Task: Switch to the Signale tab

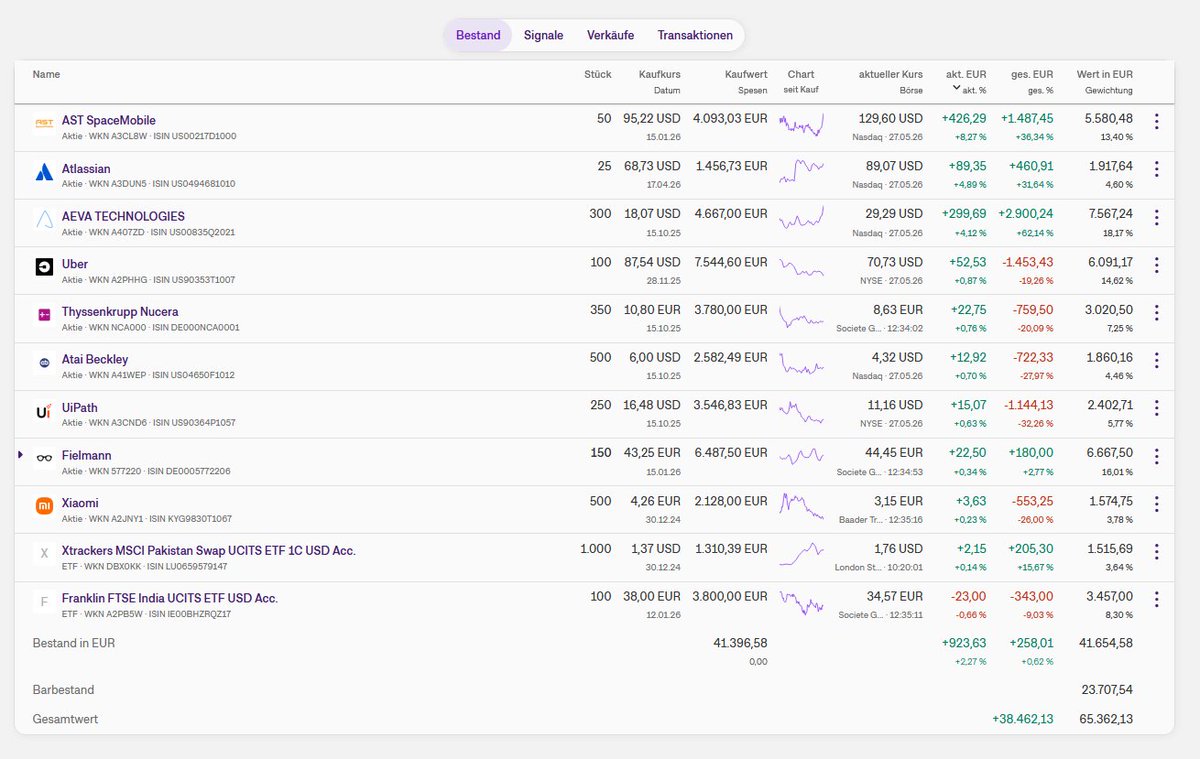Action: coord(544,35)
